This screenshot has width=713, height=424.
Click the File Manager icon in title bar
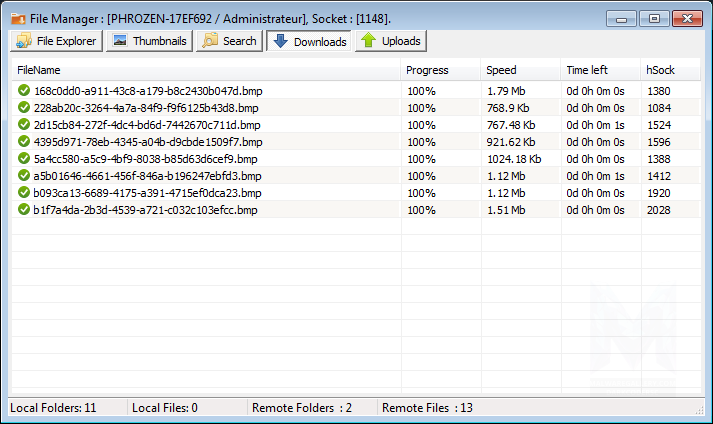17,17
